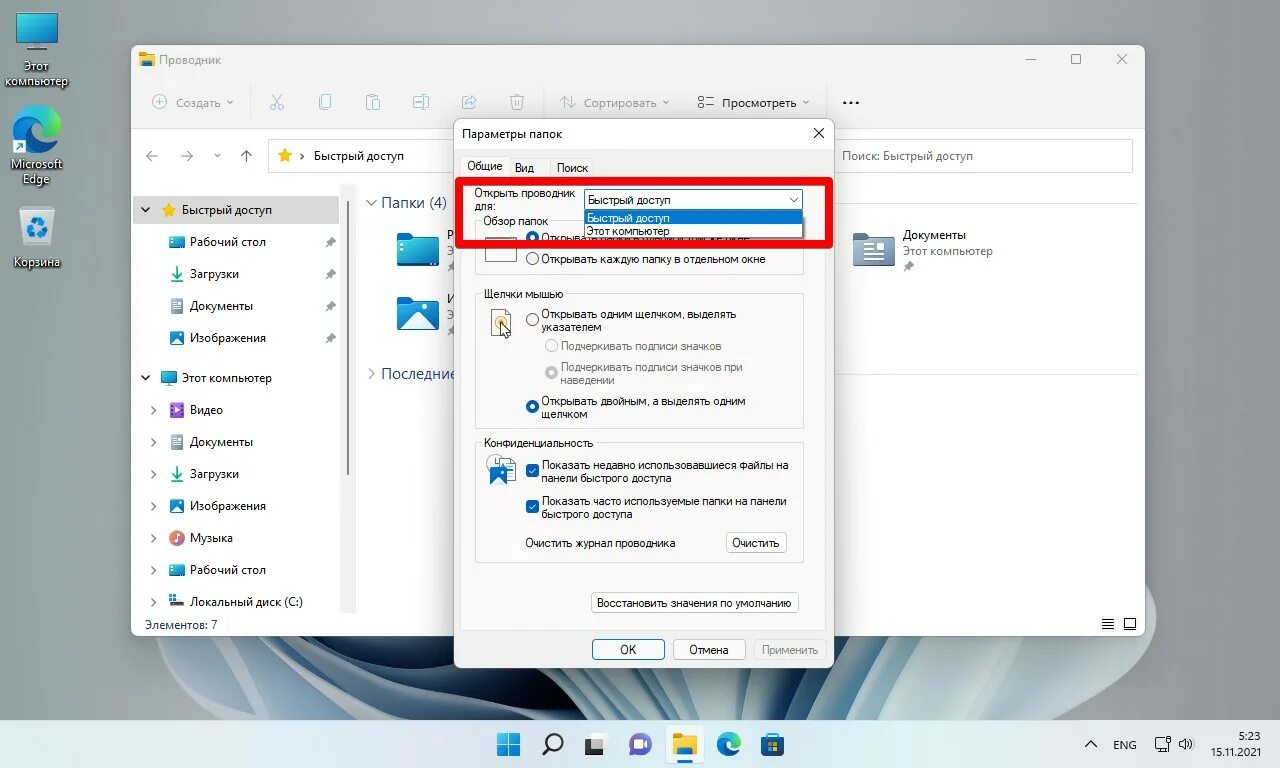This screenshot has width=1280, height=768.
Task: Click the Cut scissors icon in Explorer toolbar
Action: (277, 102)
